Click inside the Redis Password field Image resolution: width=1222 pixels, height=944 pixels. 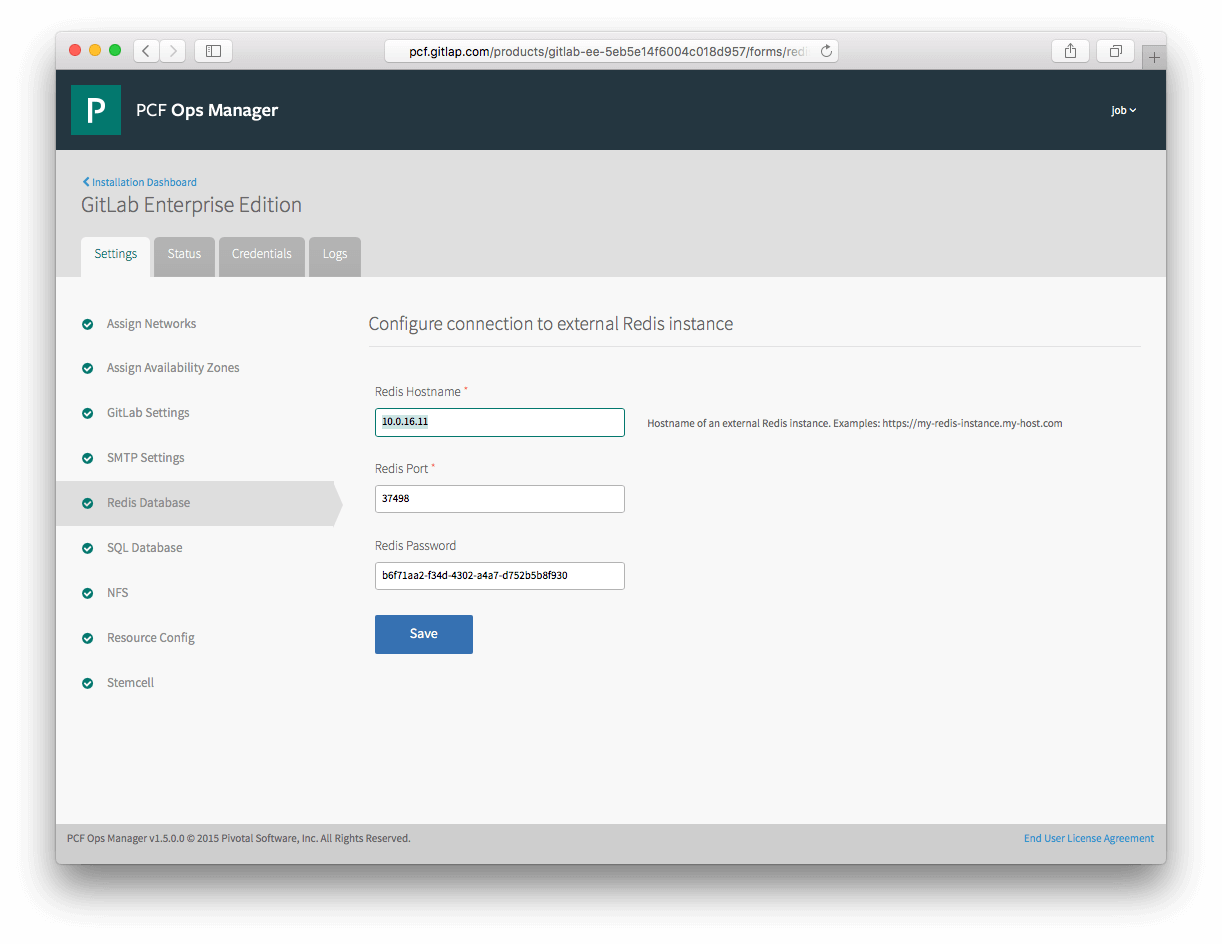point(499,576)
